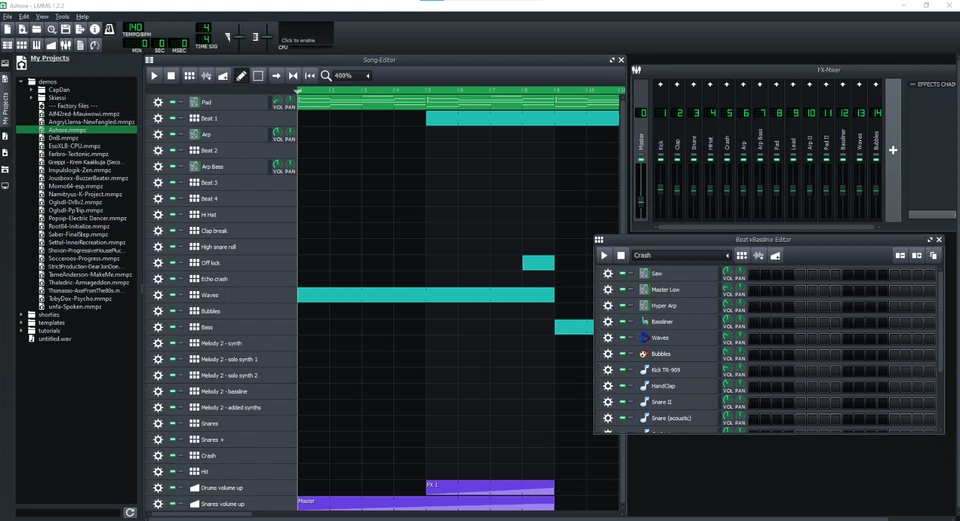Mute the Pad track

(x=173, y=102)
